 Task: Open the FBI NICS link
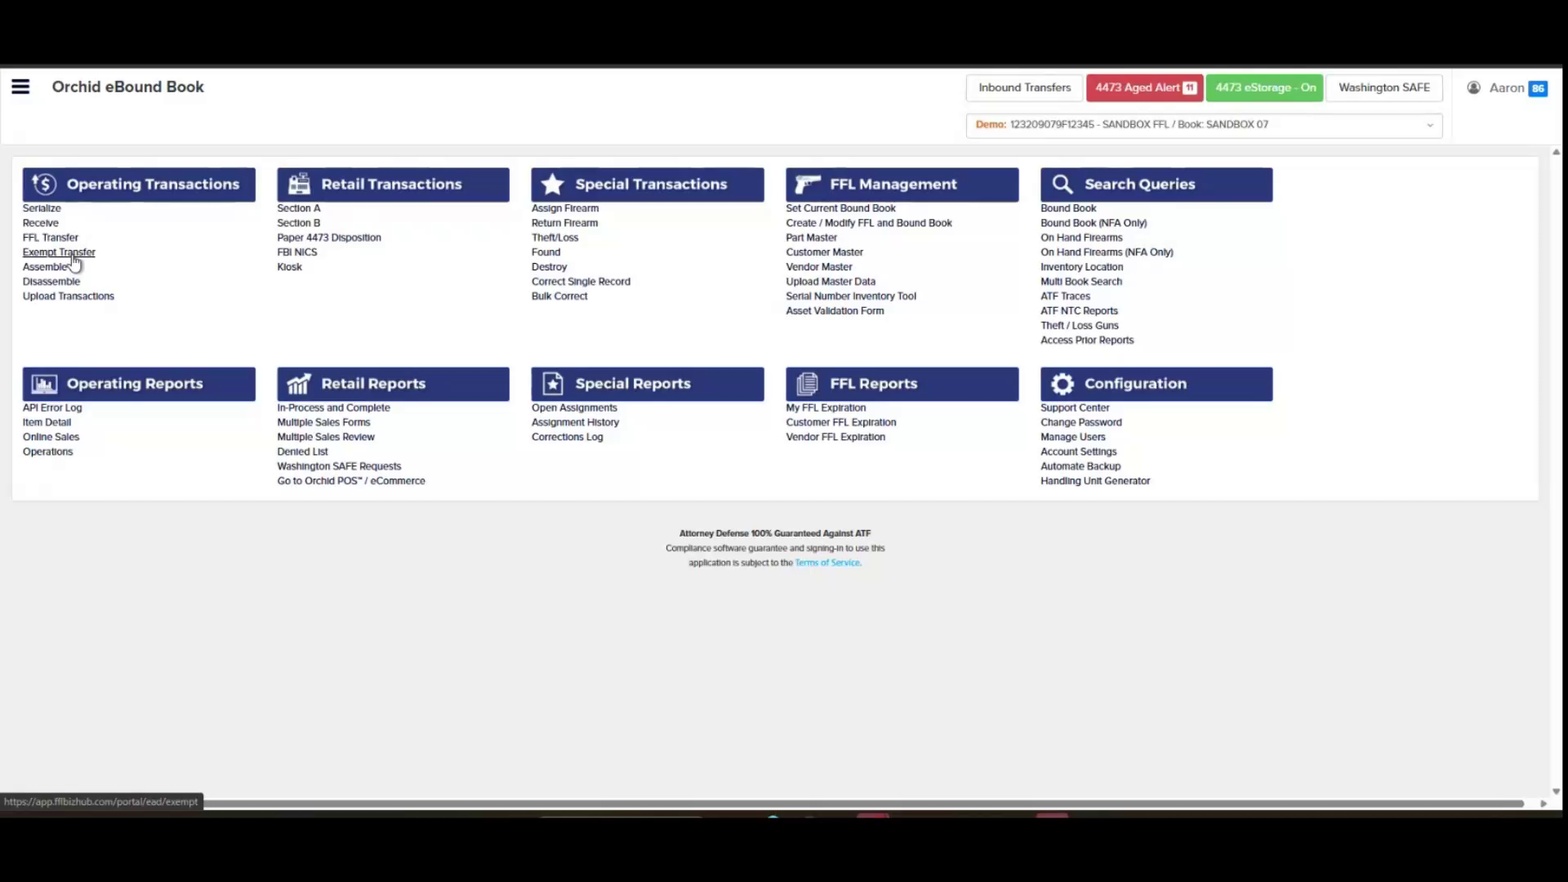(297, 252)
